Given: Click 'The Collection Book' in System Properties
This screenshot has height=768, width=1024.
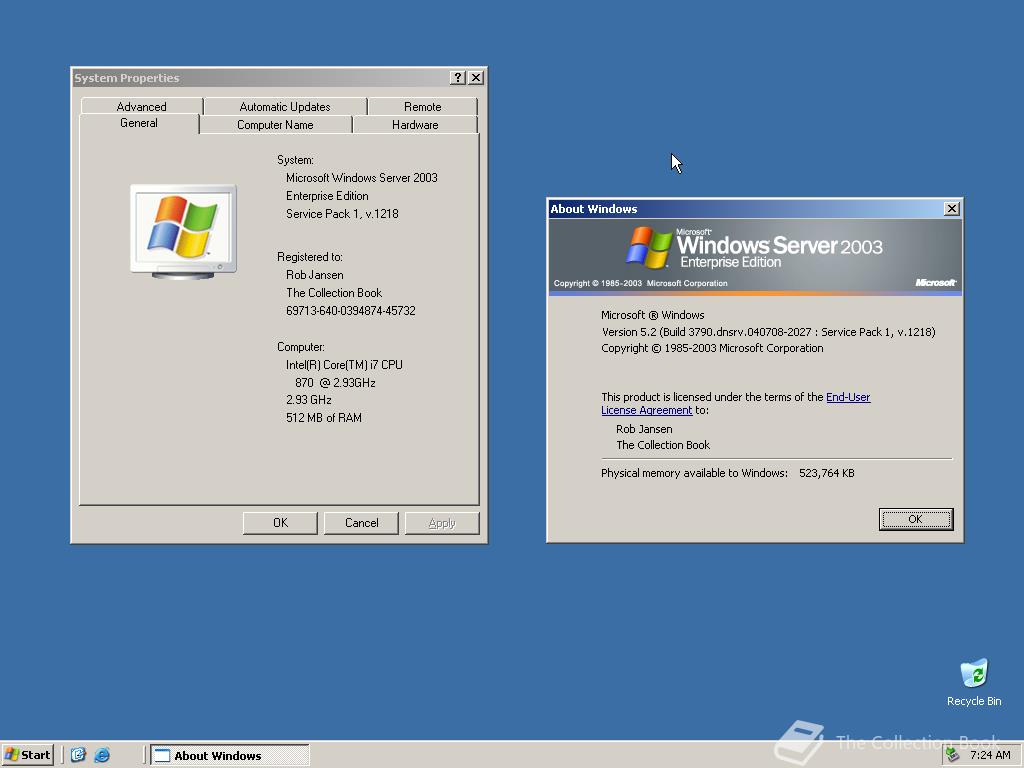Looking at the screenshot, I should (x=334, y=293).
